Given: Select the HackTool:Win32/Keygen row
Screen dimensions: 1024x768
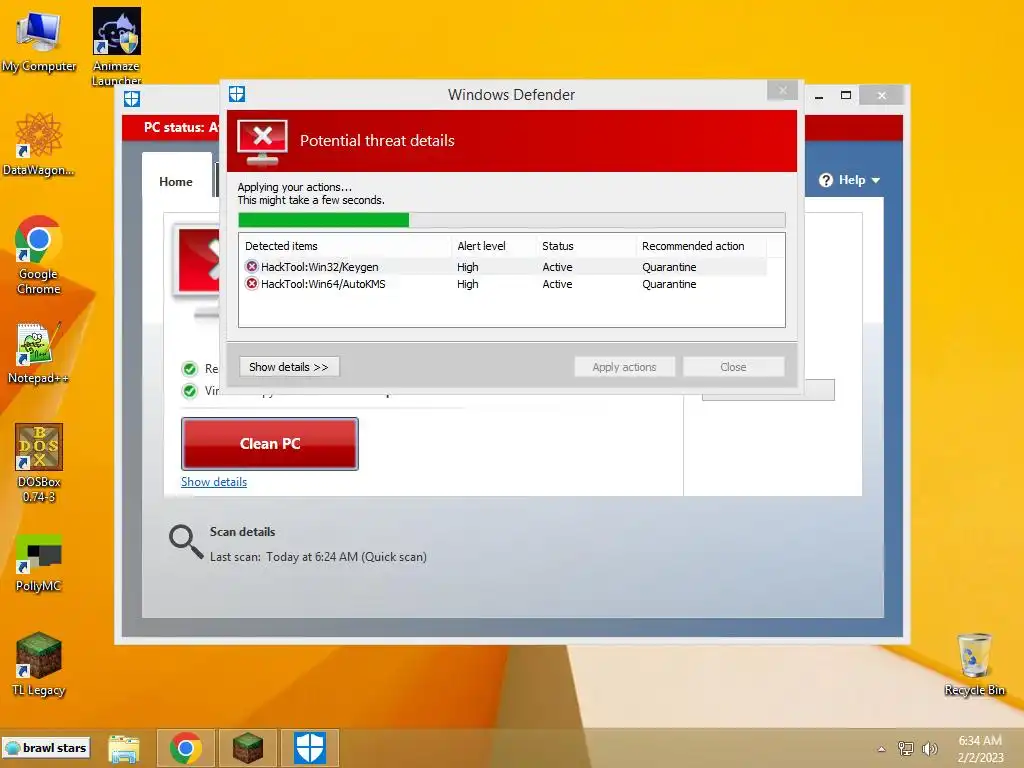Looking at the screenshot, I should pyautogui.click(x=504, y=266).
